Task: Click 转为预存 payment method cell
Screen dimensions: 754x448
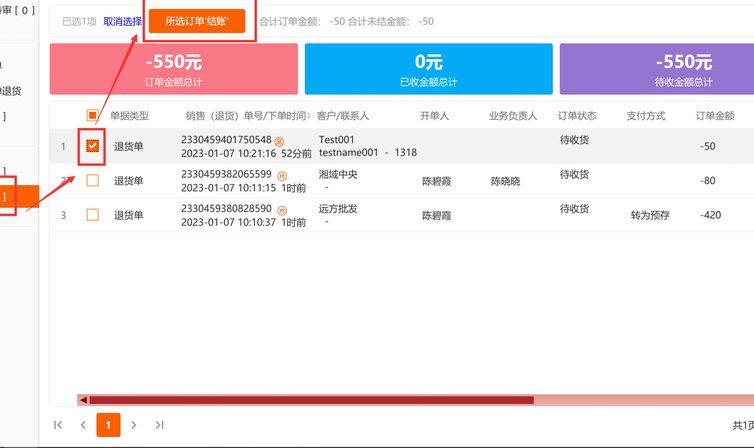Action: click(650, 215)
